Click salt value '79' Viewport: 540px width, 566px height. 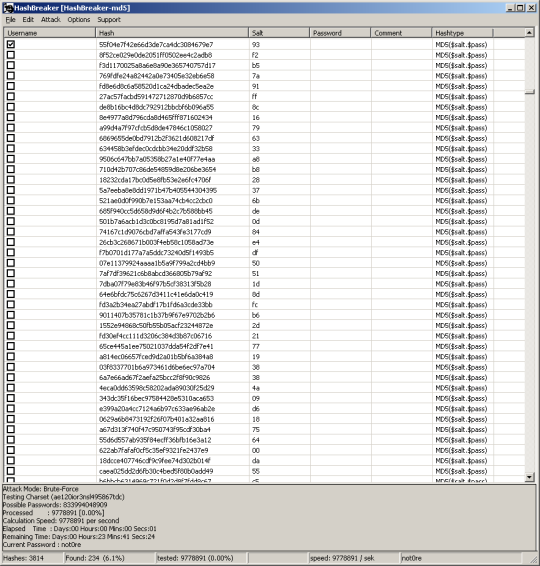coord(256,128)
